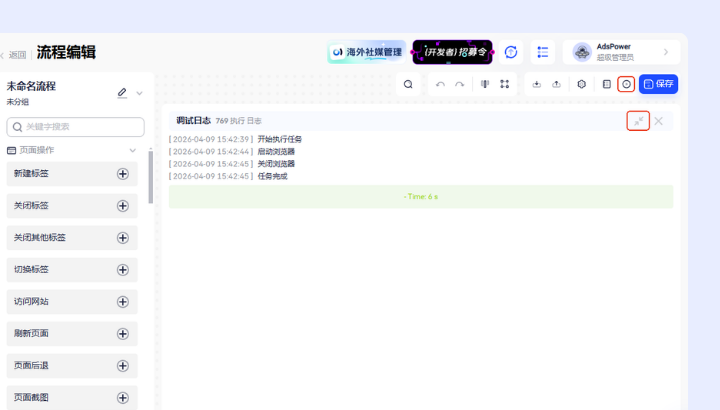Open the 开发者招募令 banner
720x410 pixels.
point(452,52)
